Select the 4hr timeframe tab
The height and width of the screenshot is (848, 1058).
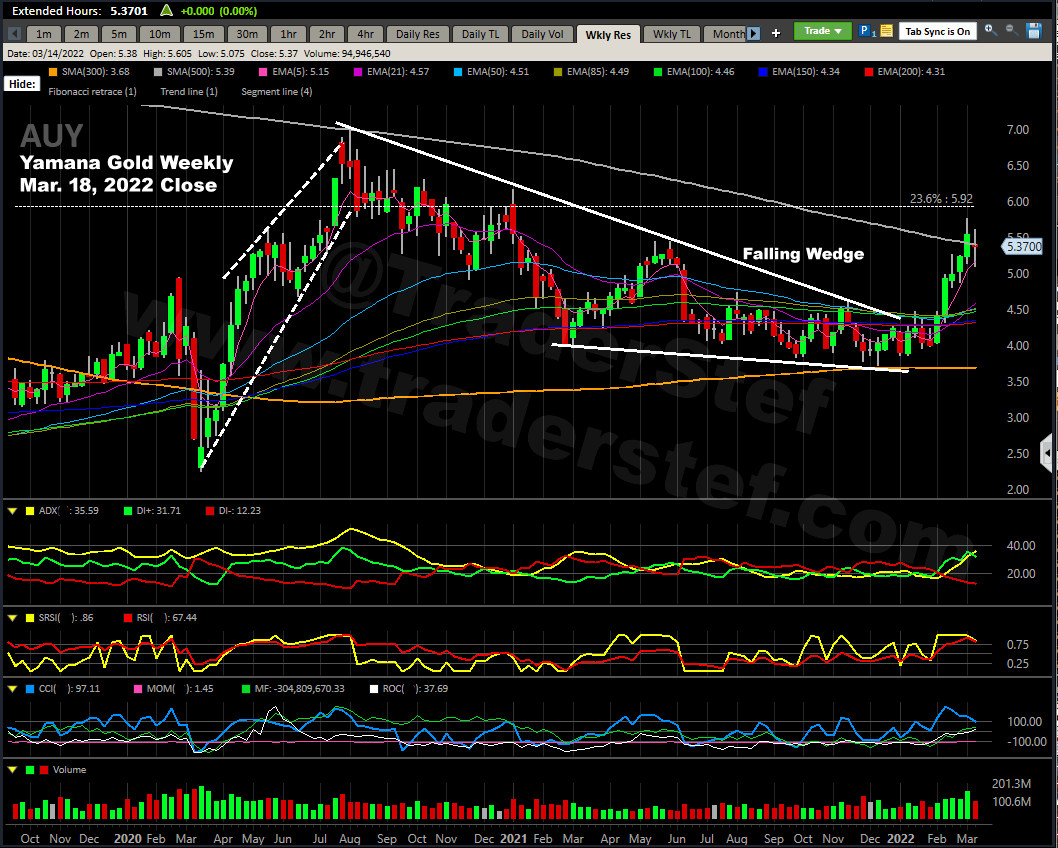coord(365,34)
